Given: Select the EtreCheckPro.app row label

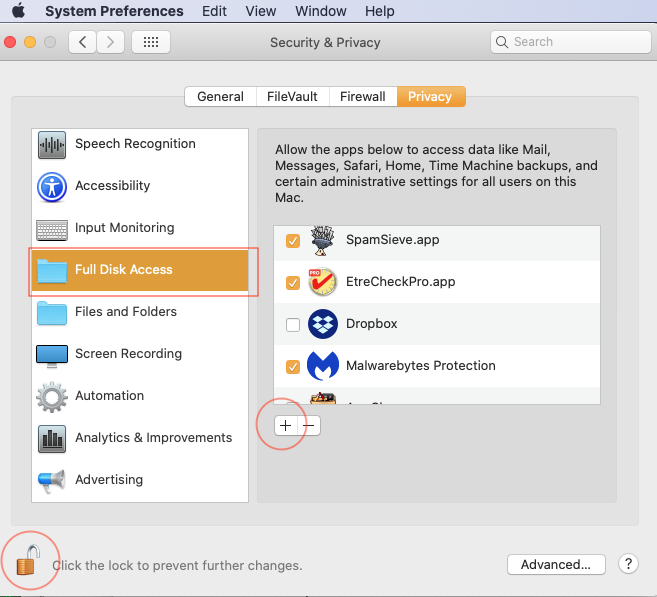Looking at the screenshot, I should (401, 282).
